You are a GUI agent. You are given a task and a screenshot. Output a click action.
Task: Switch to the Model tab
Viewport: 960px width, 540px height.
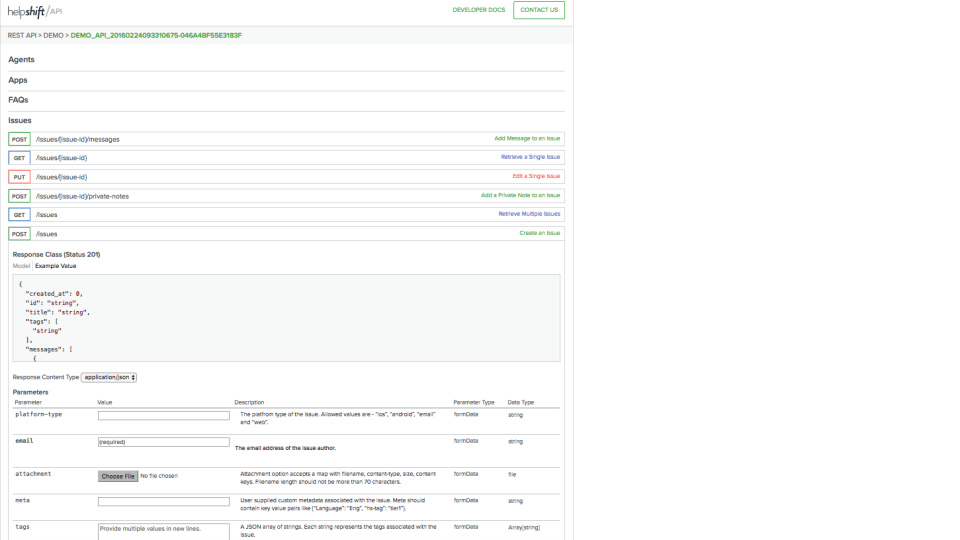(x=21, y=266)
